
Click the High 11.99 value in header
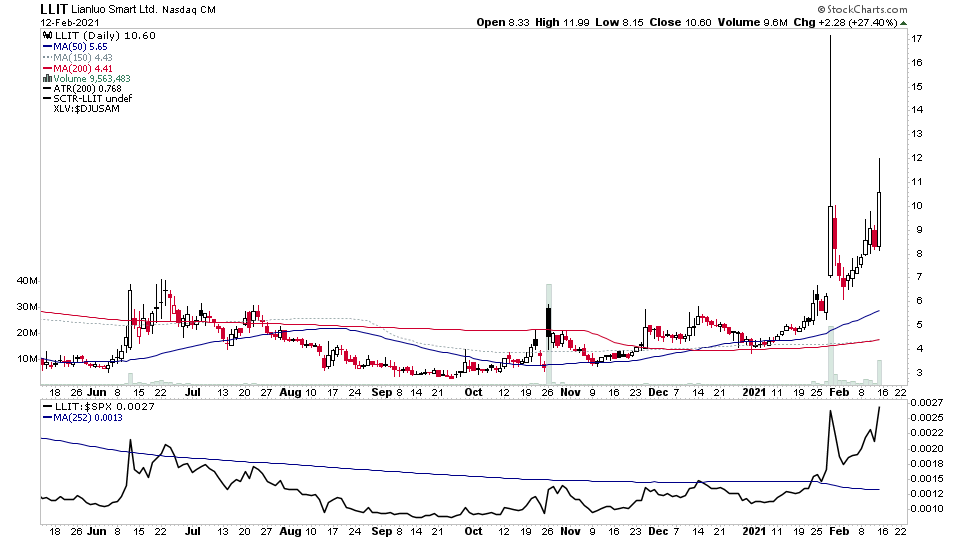[x=562, y=23]
